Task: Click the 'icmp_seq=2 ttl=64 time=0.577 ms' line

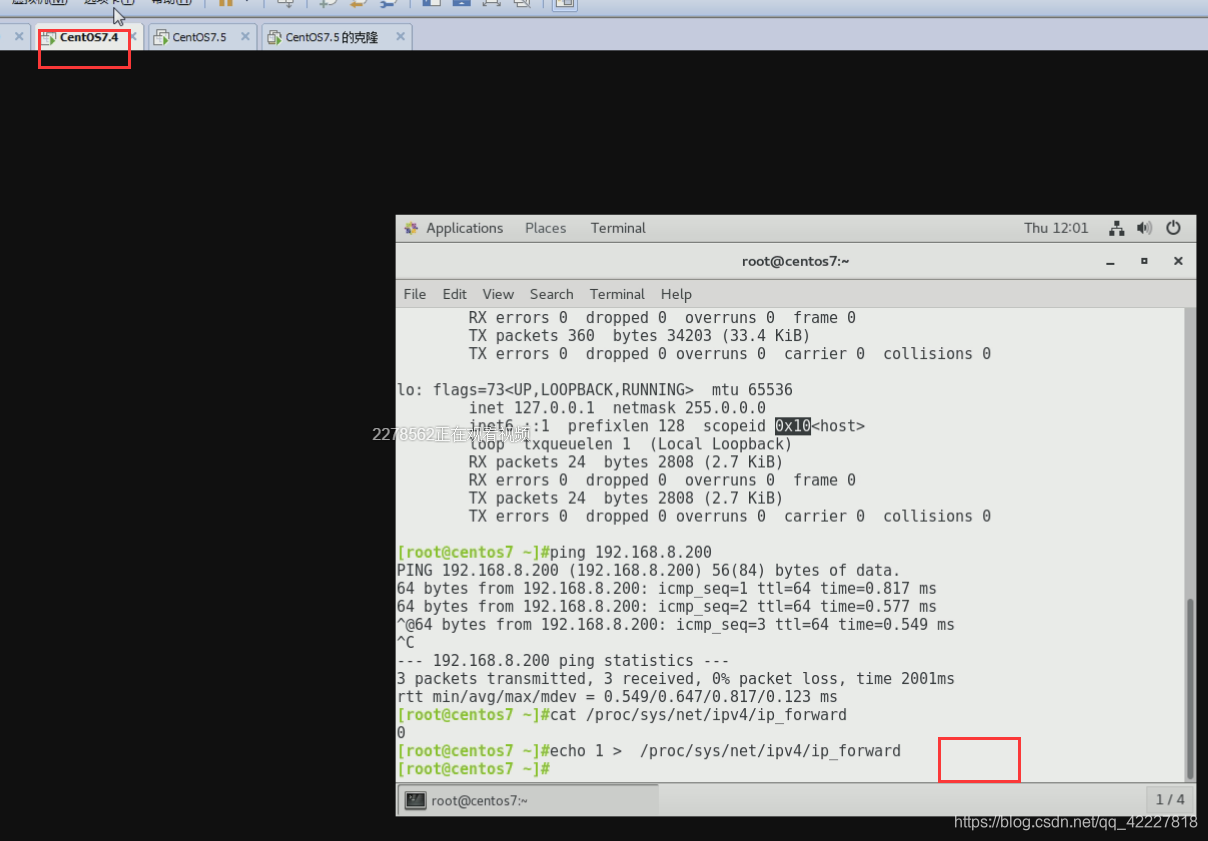Action: click(x=667, y=606)
